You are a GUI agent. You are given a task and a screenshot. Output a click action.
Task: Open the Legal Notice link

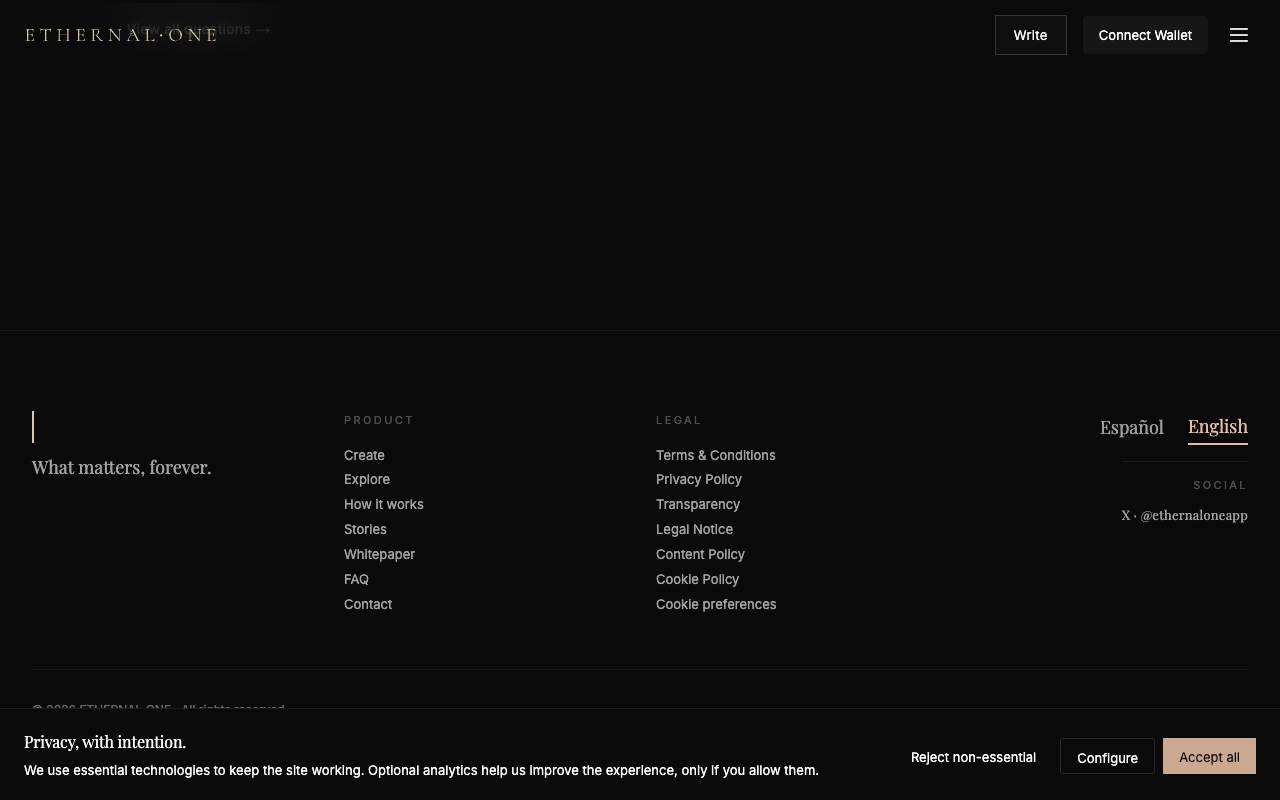(x=694, y=529)
